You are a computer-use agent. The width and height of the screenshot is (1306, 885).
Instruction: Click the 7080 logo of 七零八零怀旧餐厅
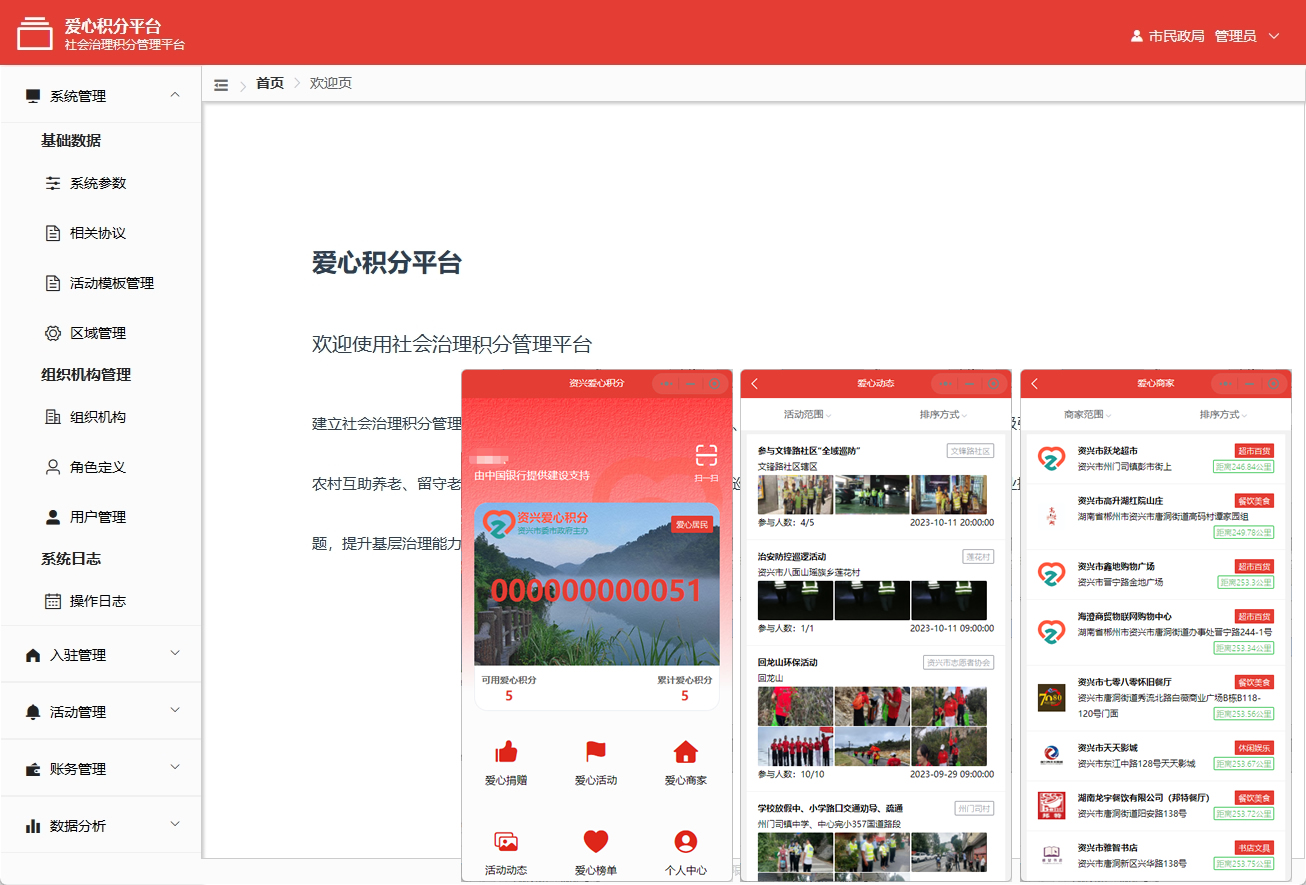click(x=1051, y=696)
